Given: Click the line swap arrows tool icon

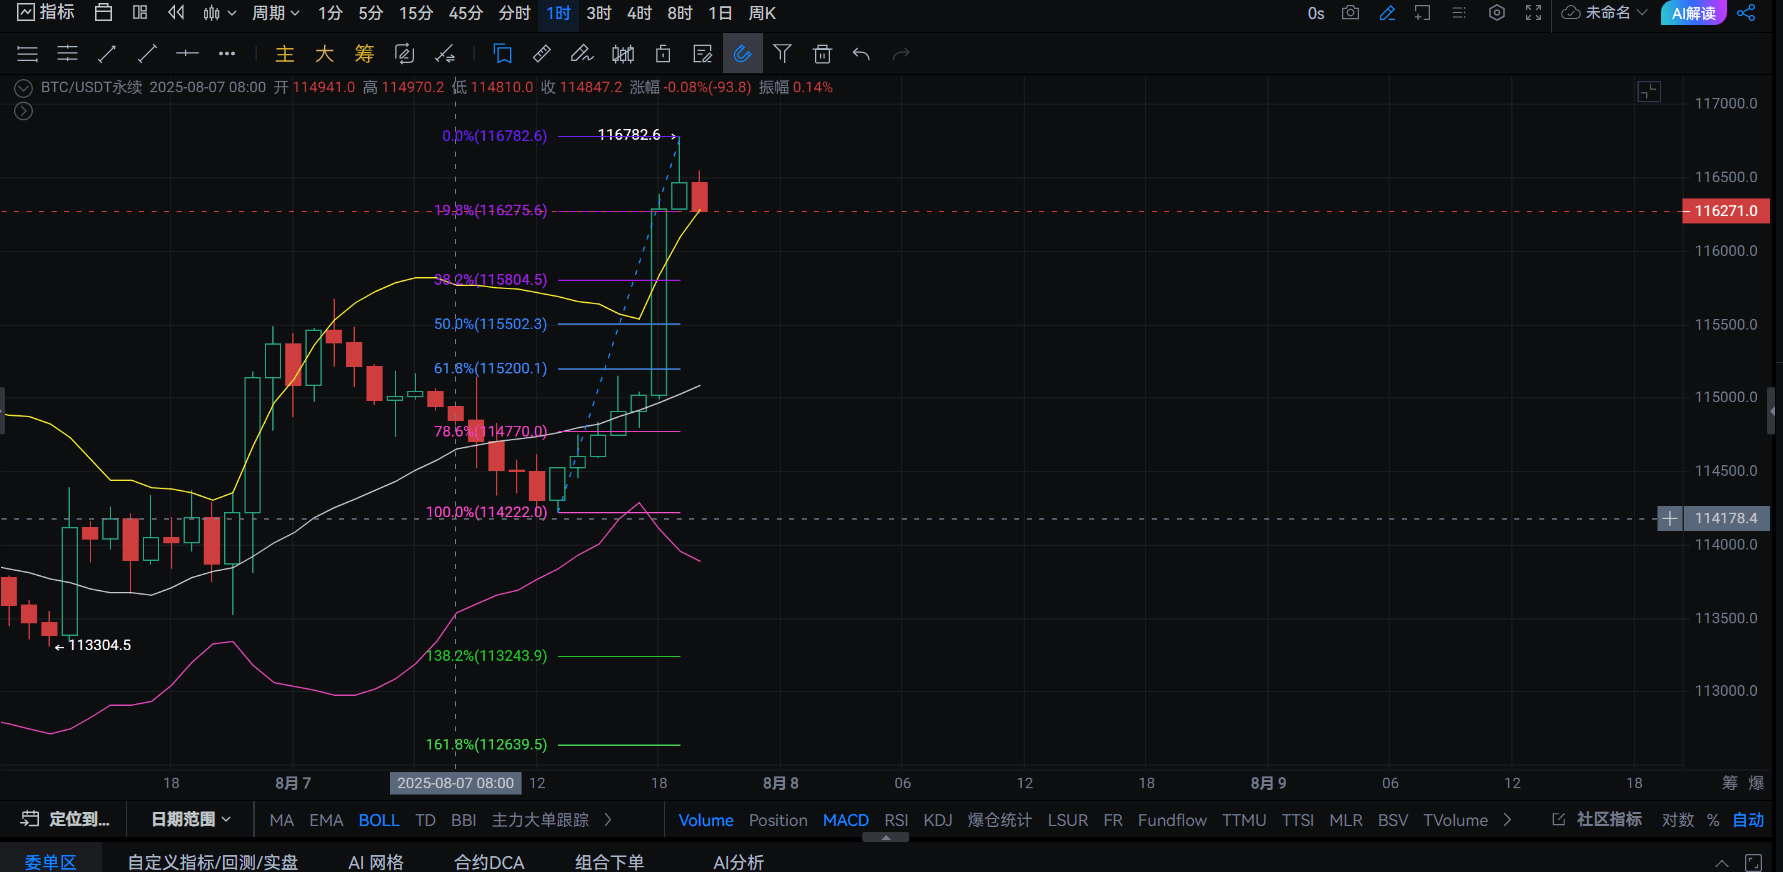Looking at the screenshot, I should click(445, 54).
